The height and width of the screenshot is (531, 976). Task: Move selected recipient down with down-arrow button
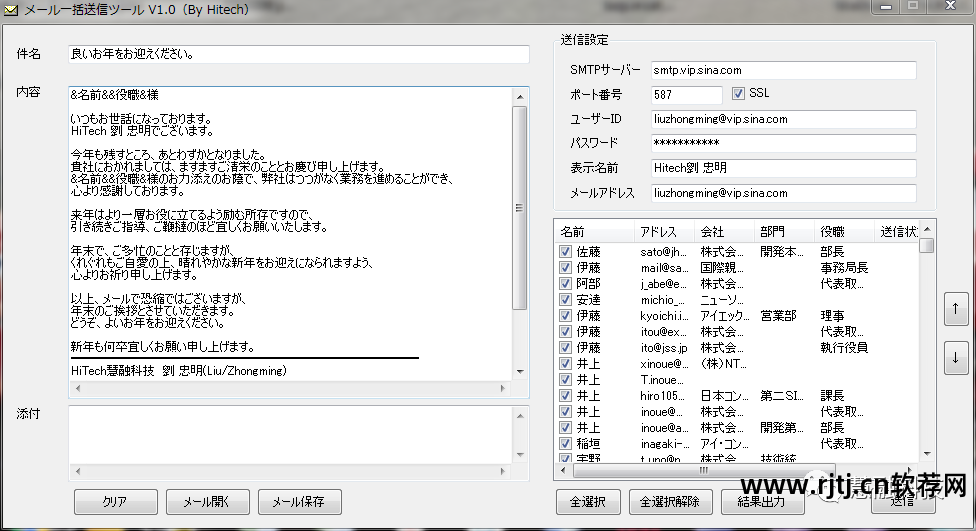pos(955,358)
